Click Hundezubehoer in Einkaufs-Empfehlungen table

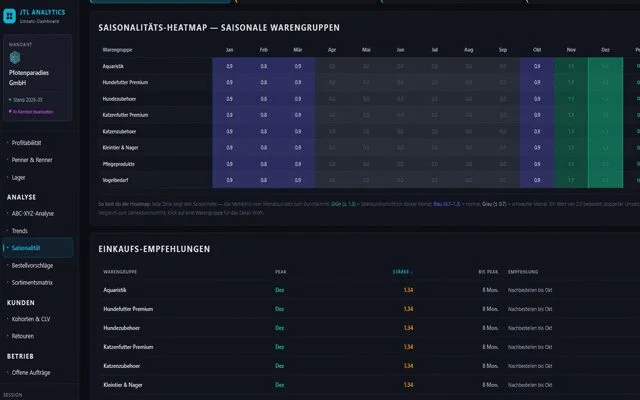click(122, 328)
